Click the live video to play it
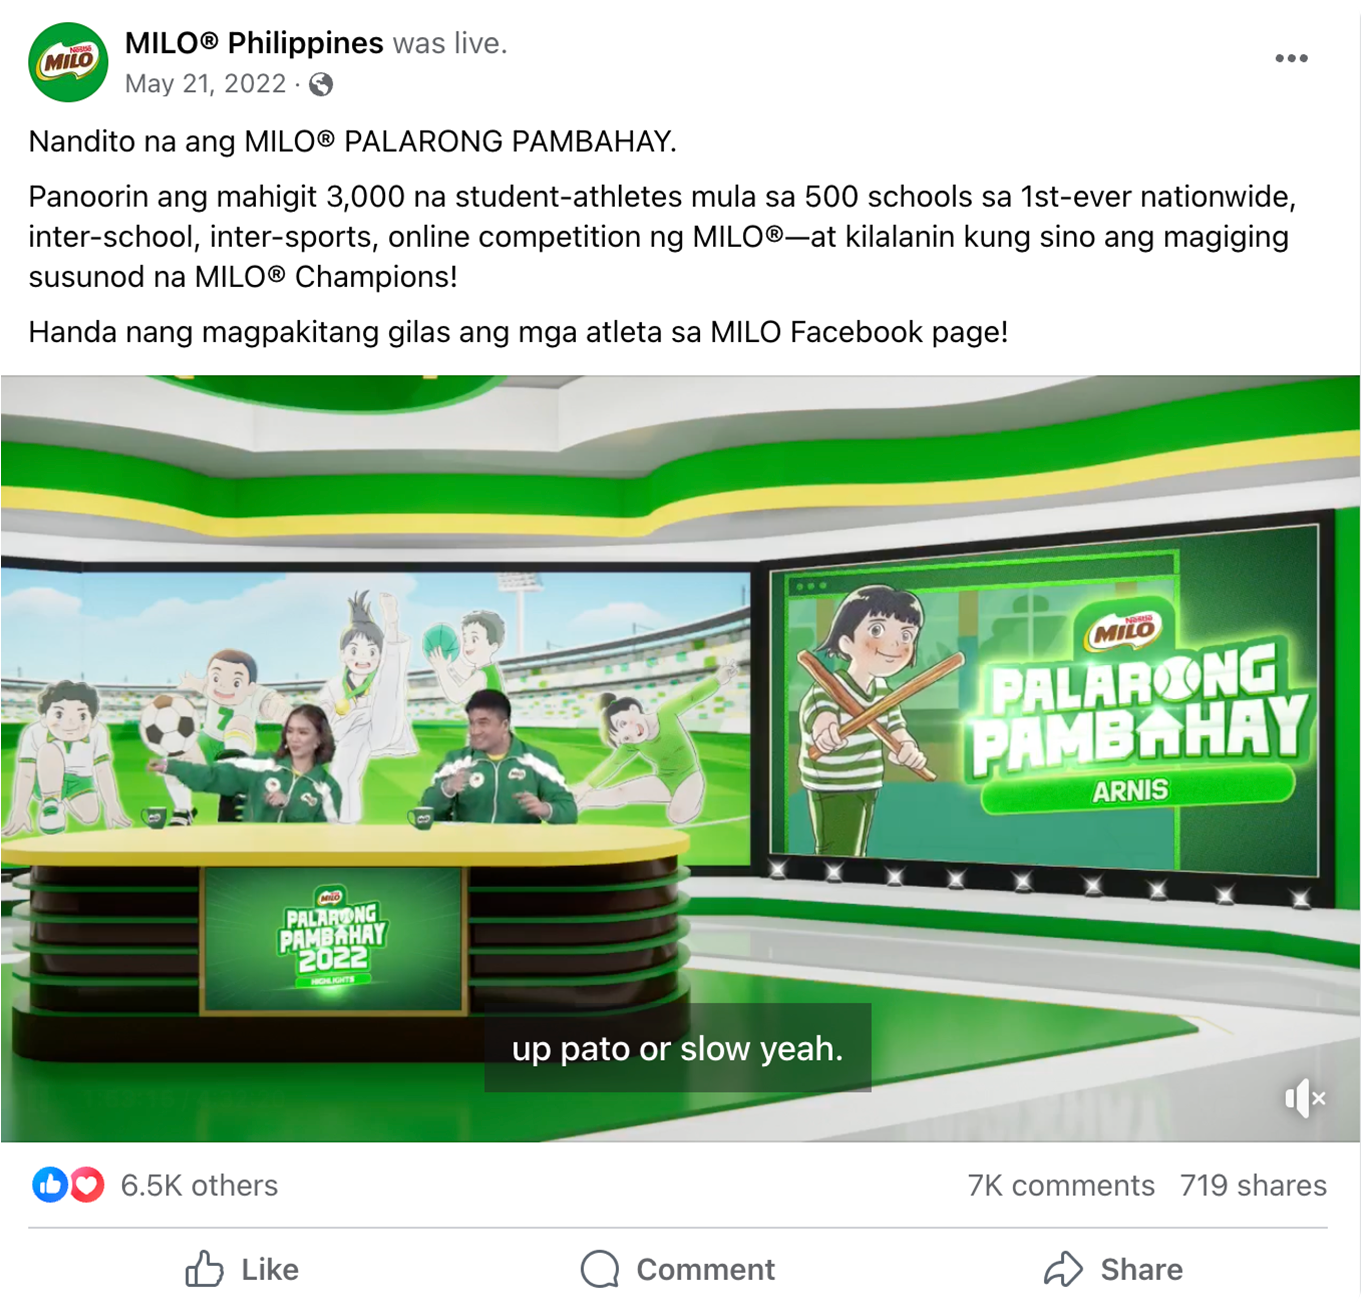1362x1308 pixels. click(680, 759)
